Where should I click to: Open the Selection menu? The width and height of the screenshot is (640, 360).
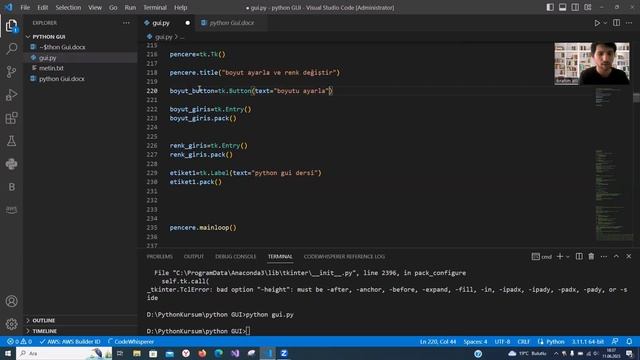[68, 7]
